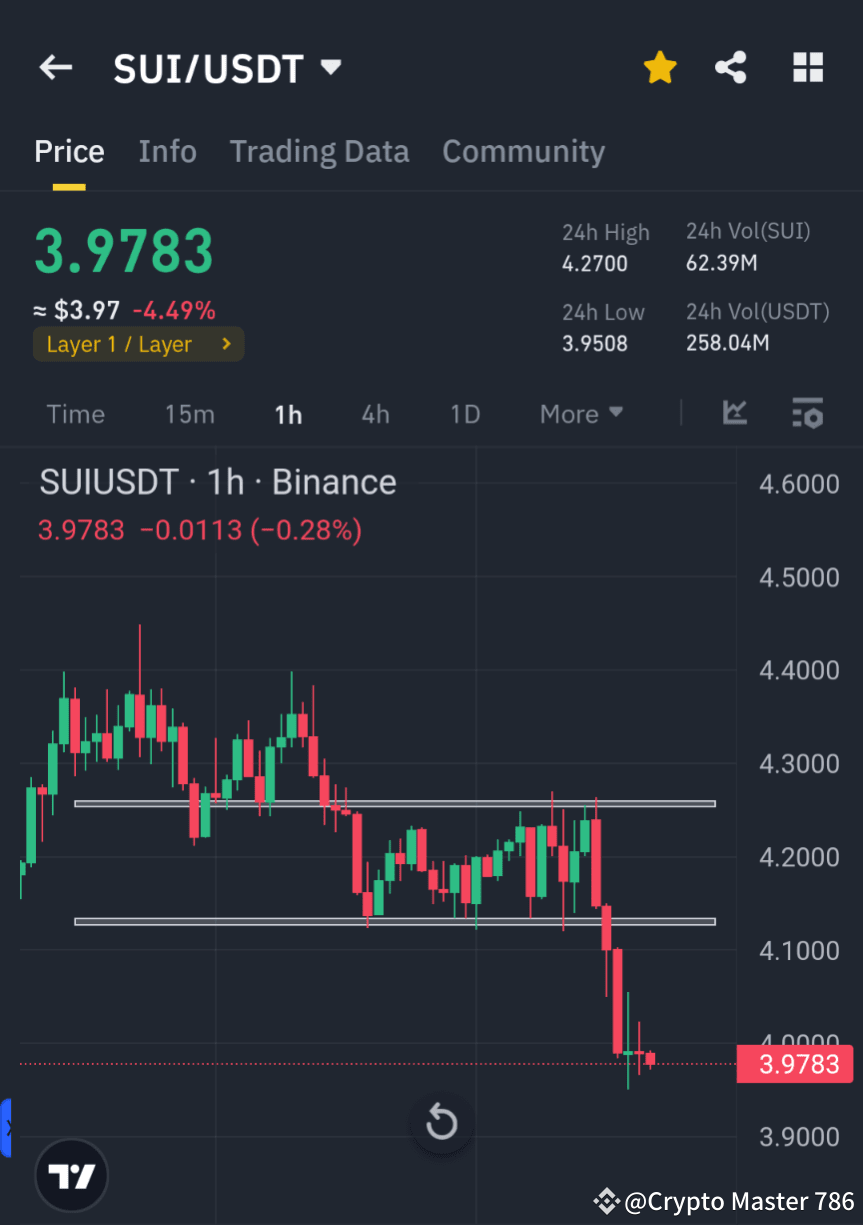
Task: Open the share icon
Action: click(x=731, y=67)
